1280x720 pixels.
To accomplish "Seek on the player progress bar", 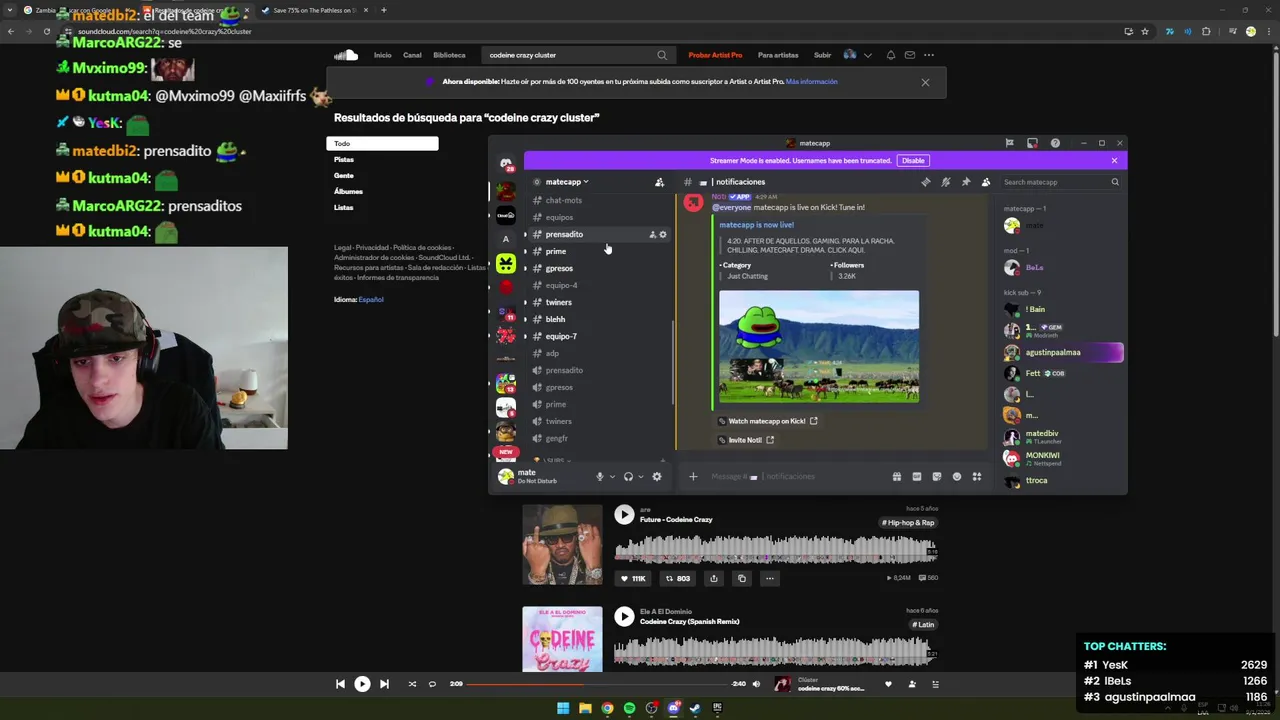I will coord(598,684).
